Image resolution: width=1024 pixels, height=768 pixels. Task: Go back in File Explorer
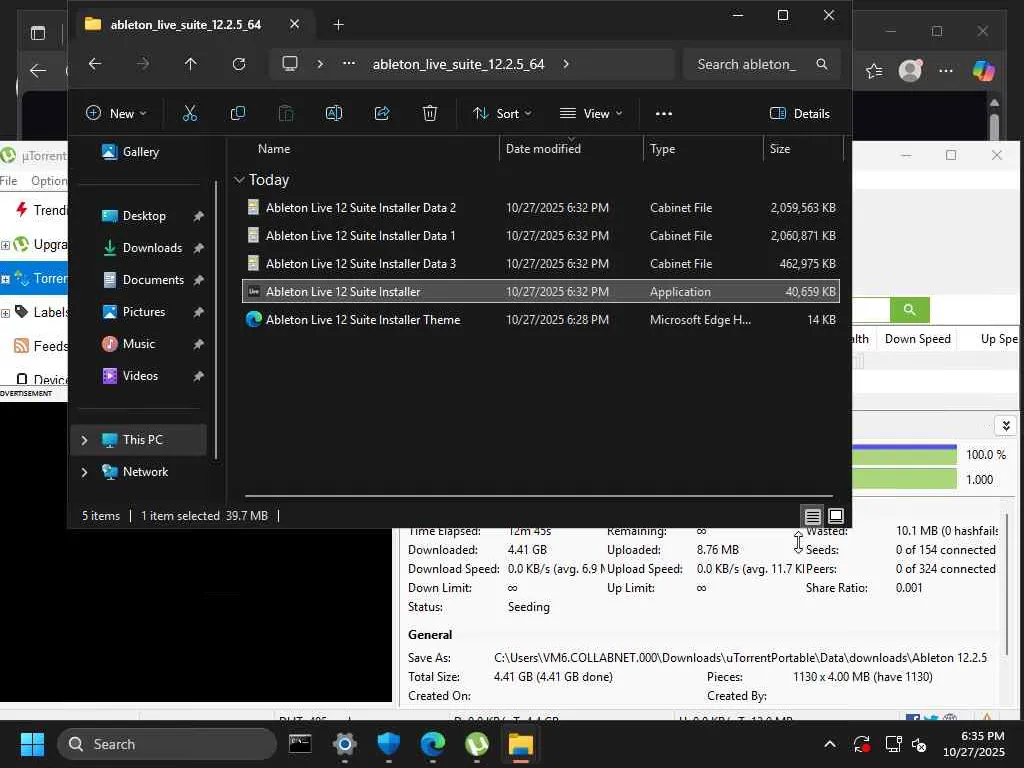(x=95, y=64)
